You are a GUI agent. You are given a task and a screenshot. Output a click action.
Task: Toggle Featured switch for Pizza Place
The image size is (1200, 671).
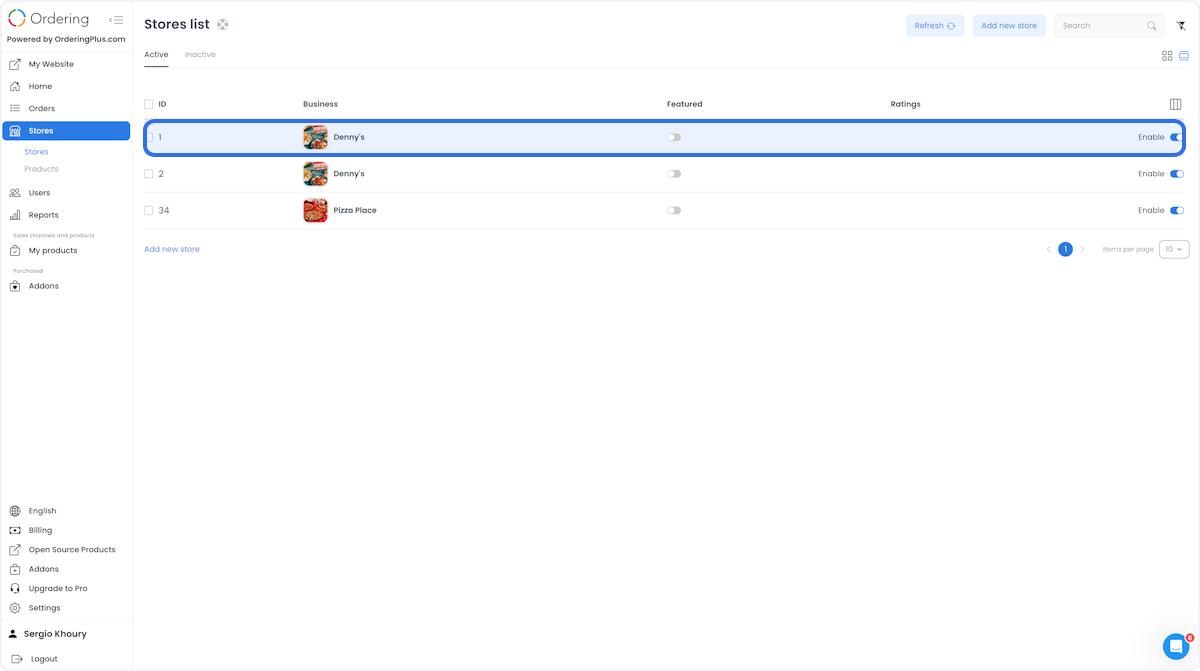(x=674, y=211)
